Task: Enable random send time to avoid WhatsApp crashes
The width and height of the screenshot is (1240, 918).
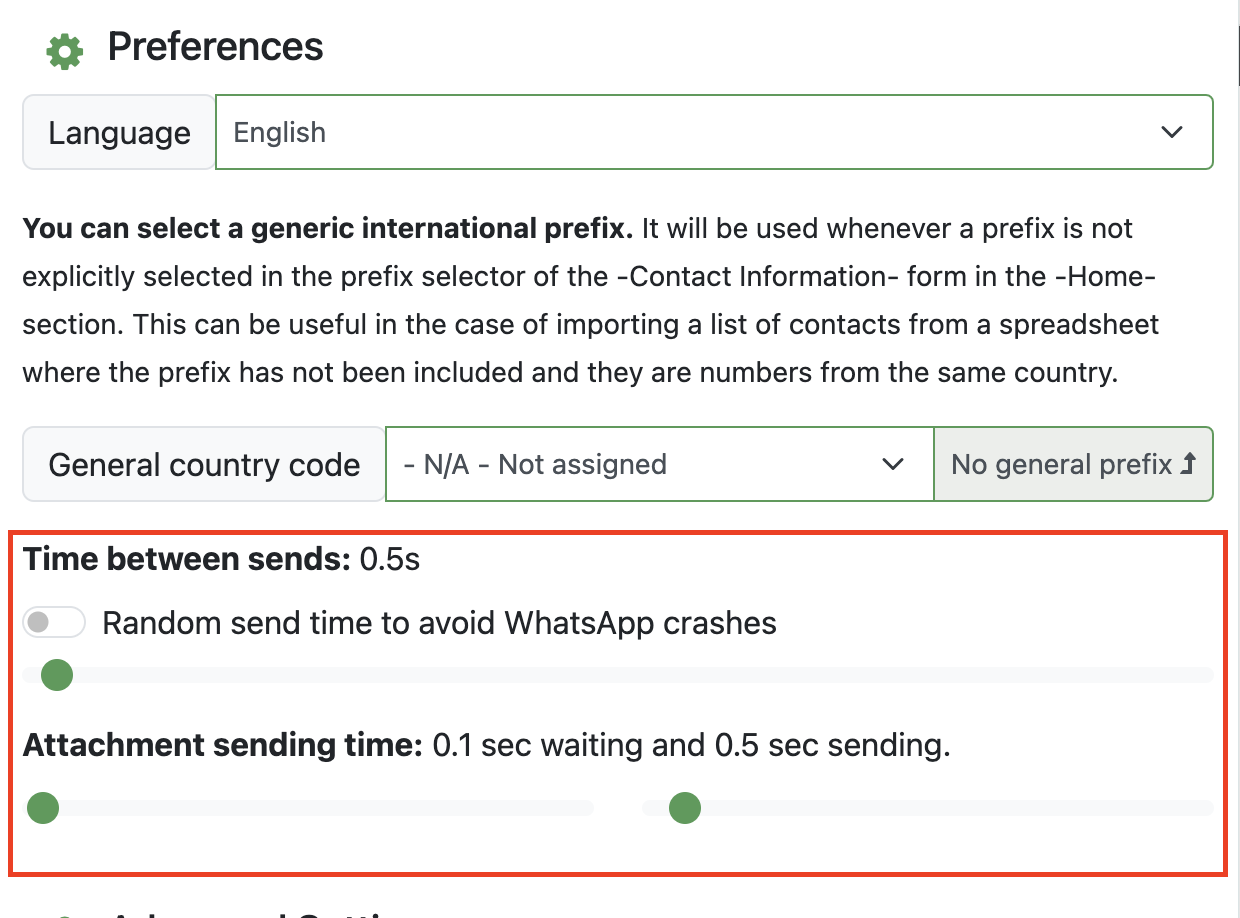Action: (54, 621)
